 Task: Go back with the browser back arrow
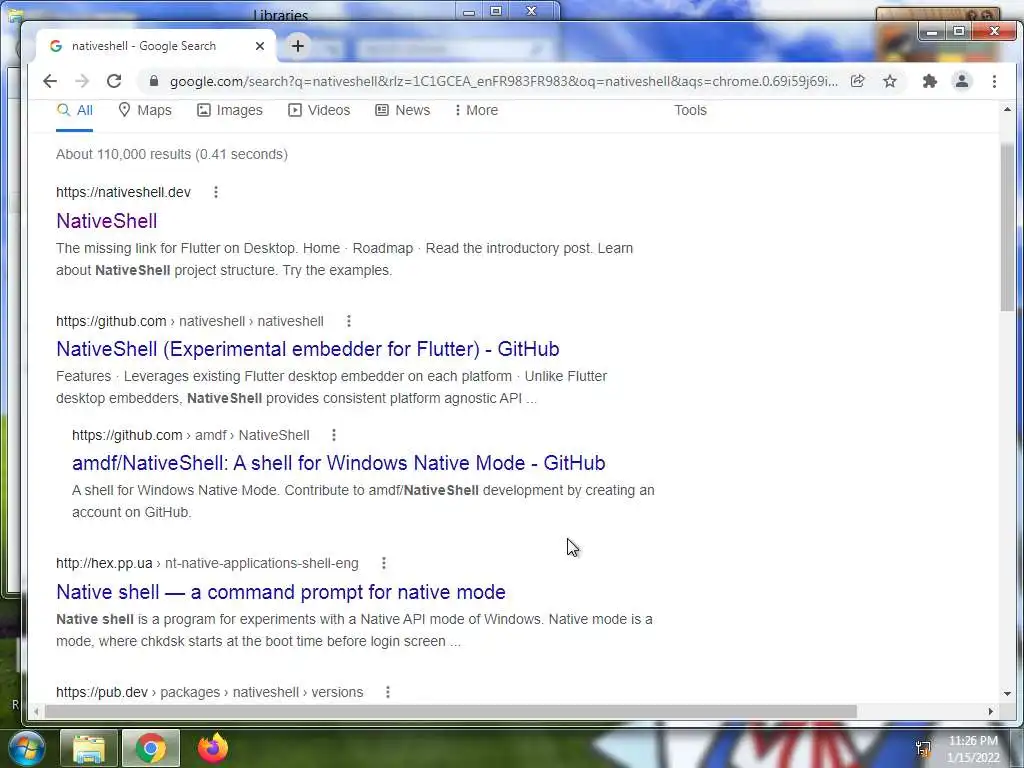(x=50, y=81)
